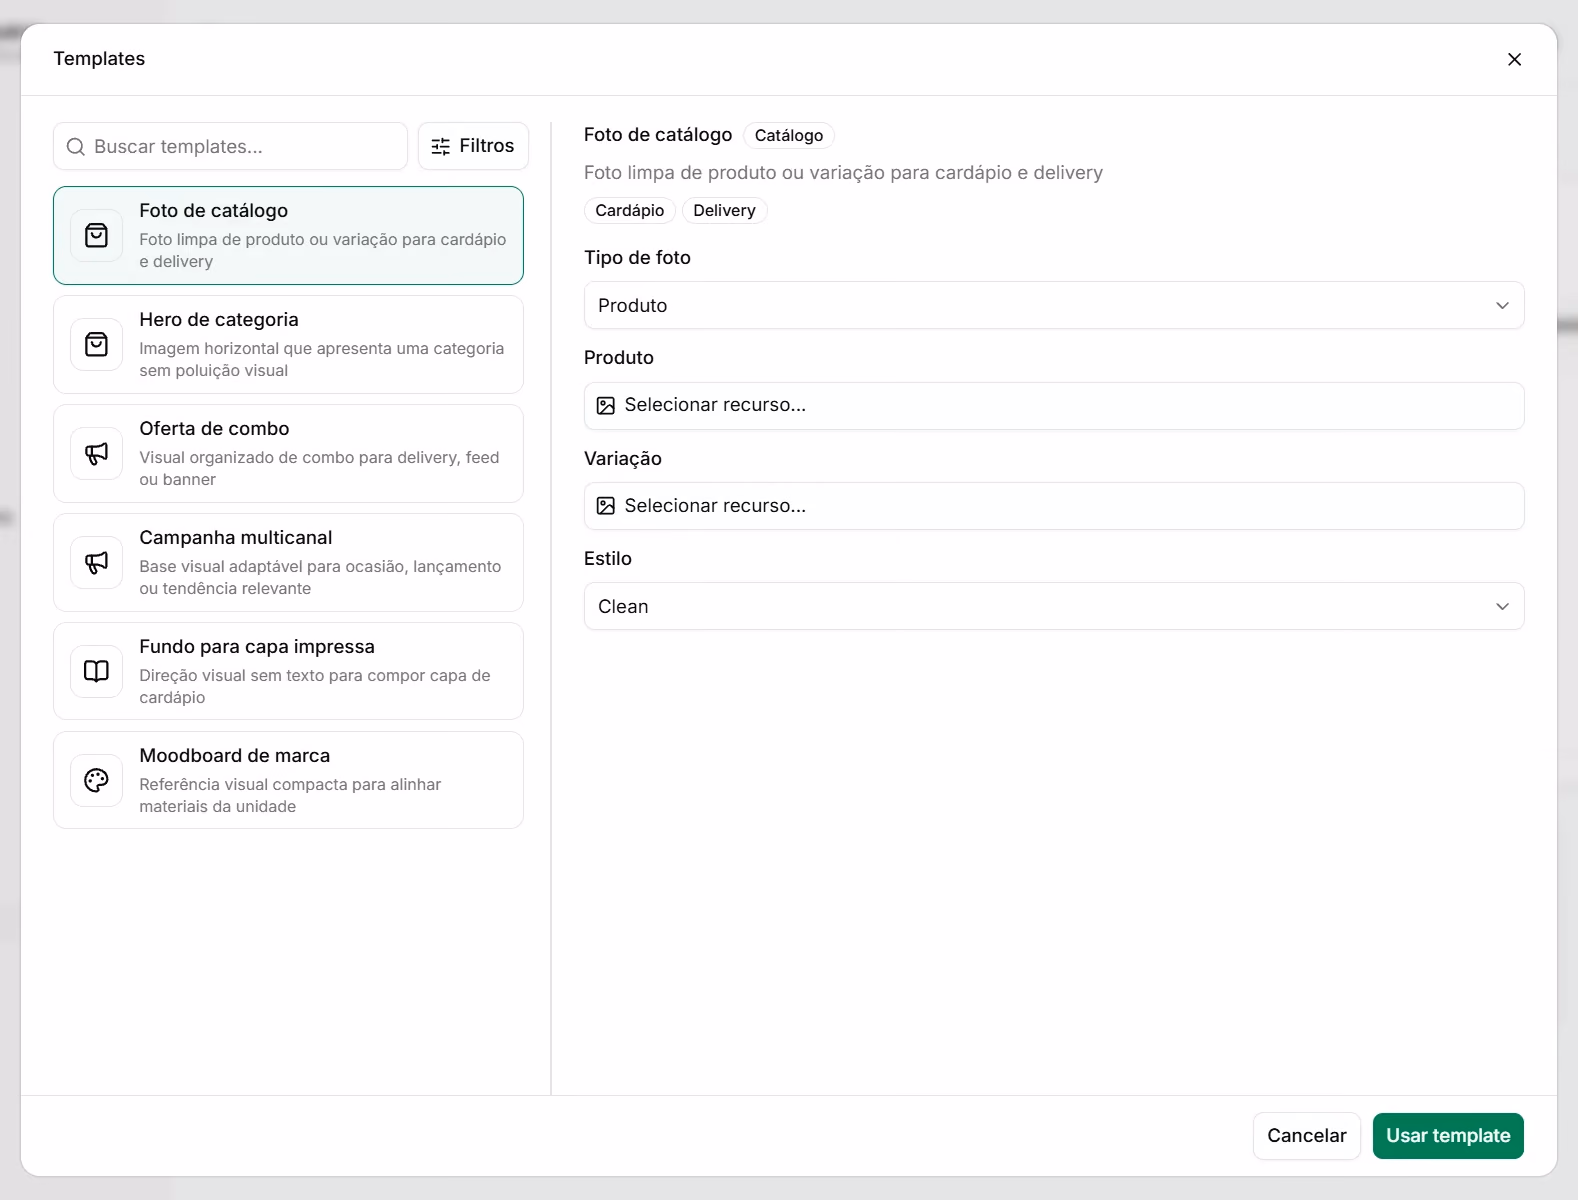
Task: Click the Delivery tag chip
Action: (725, 210)
